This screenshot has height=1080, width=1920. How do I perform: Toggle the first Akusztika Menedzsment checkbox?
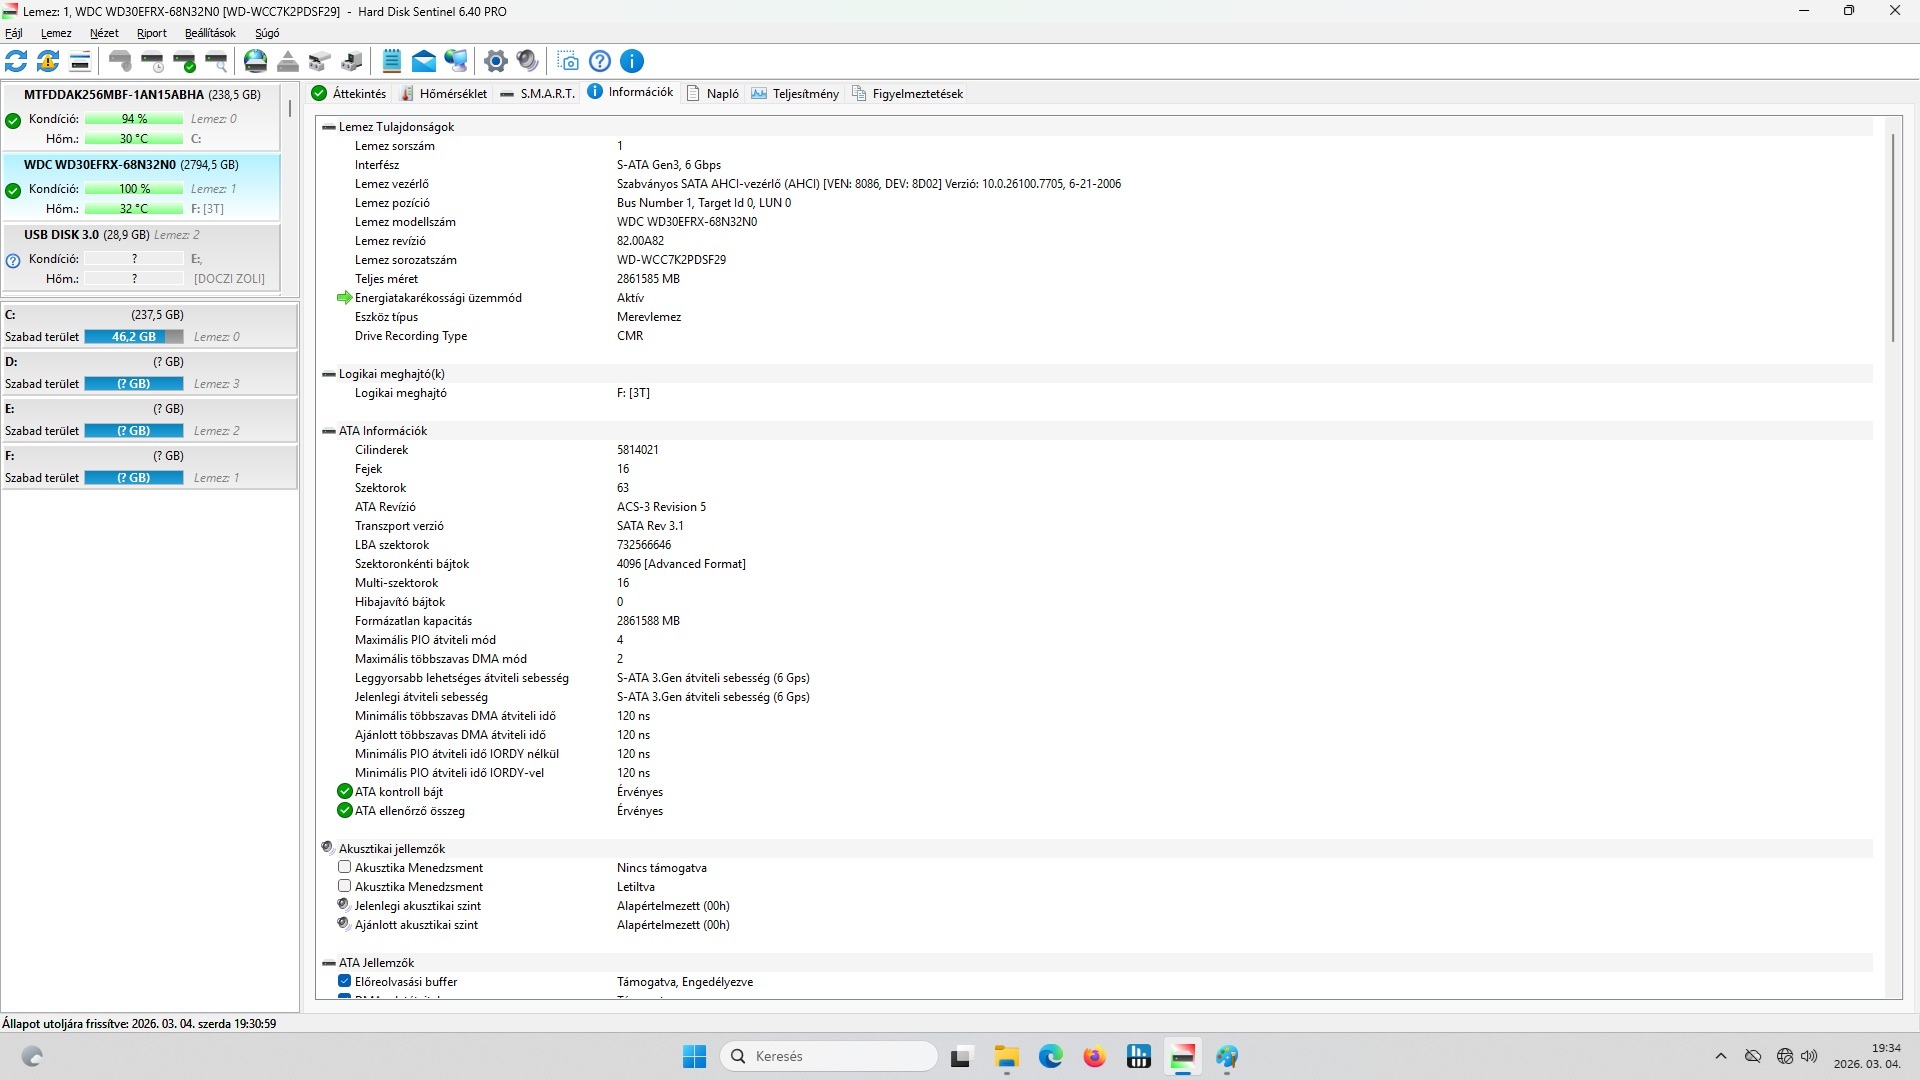coord(344,867)
